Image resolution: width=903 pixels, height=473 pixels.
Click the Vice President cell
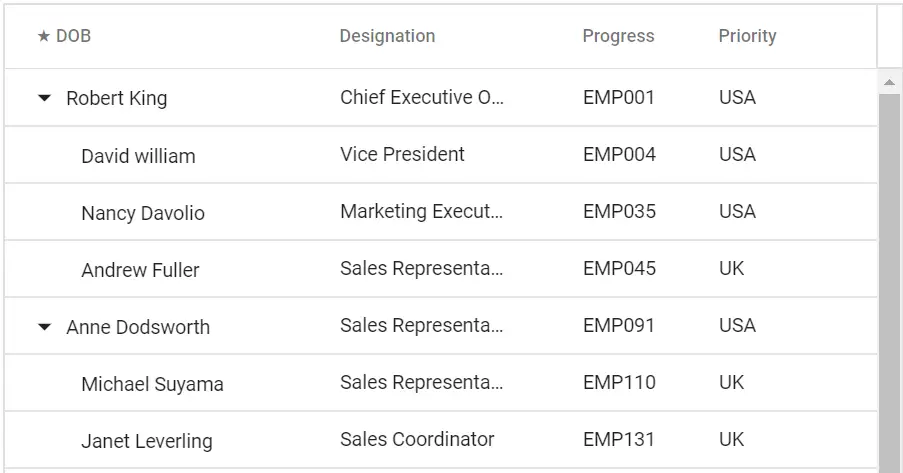[402, 155]
